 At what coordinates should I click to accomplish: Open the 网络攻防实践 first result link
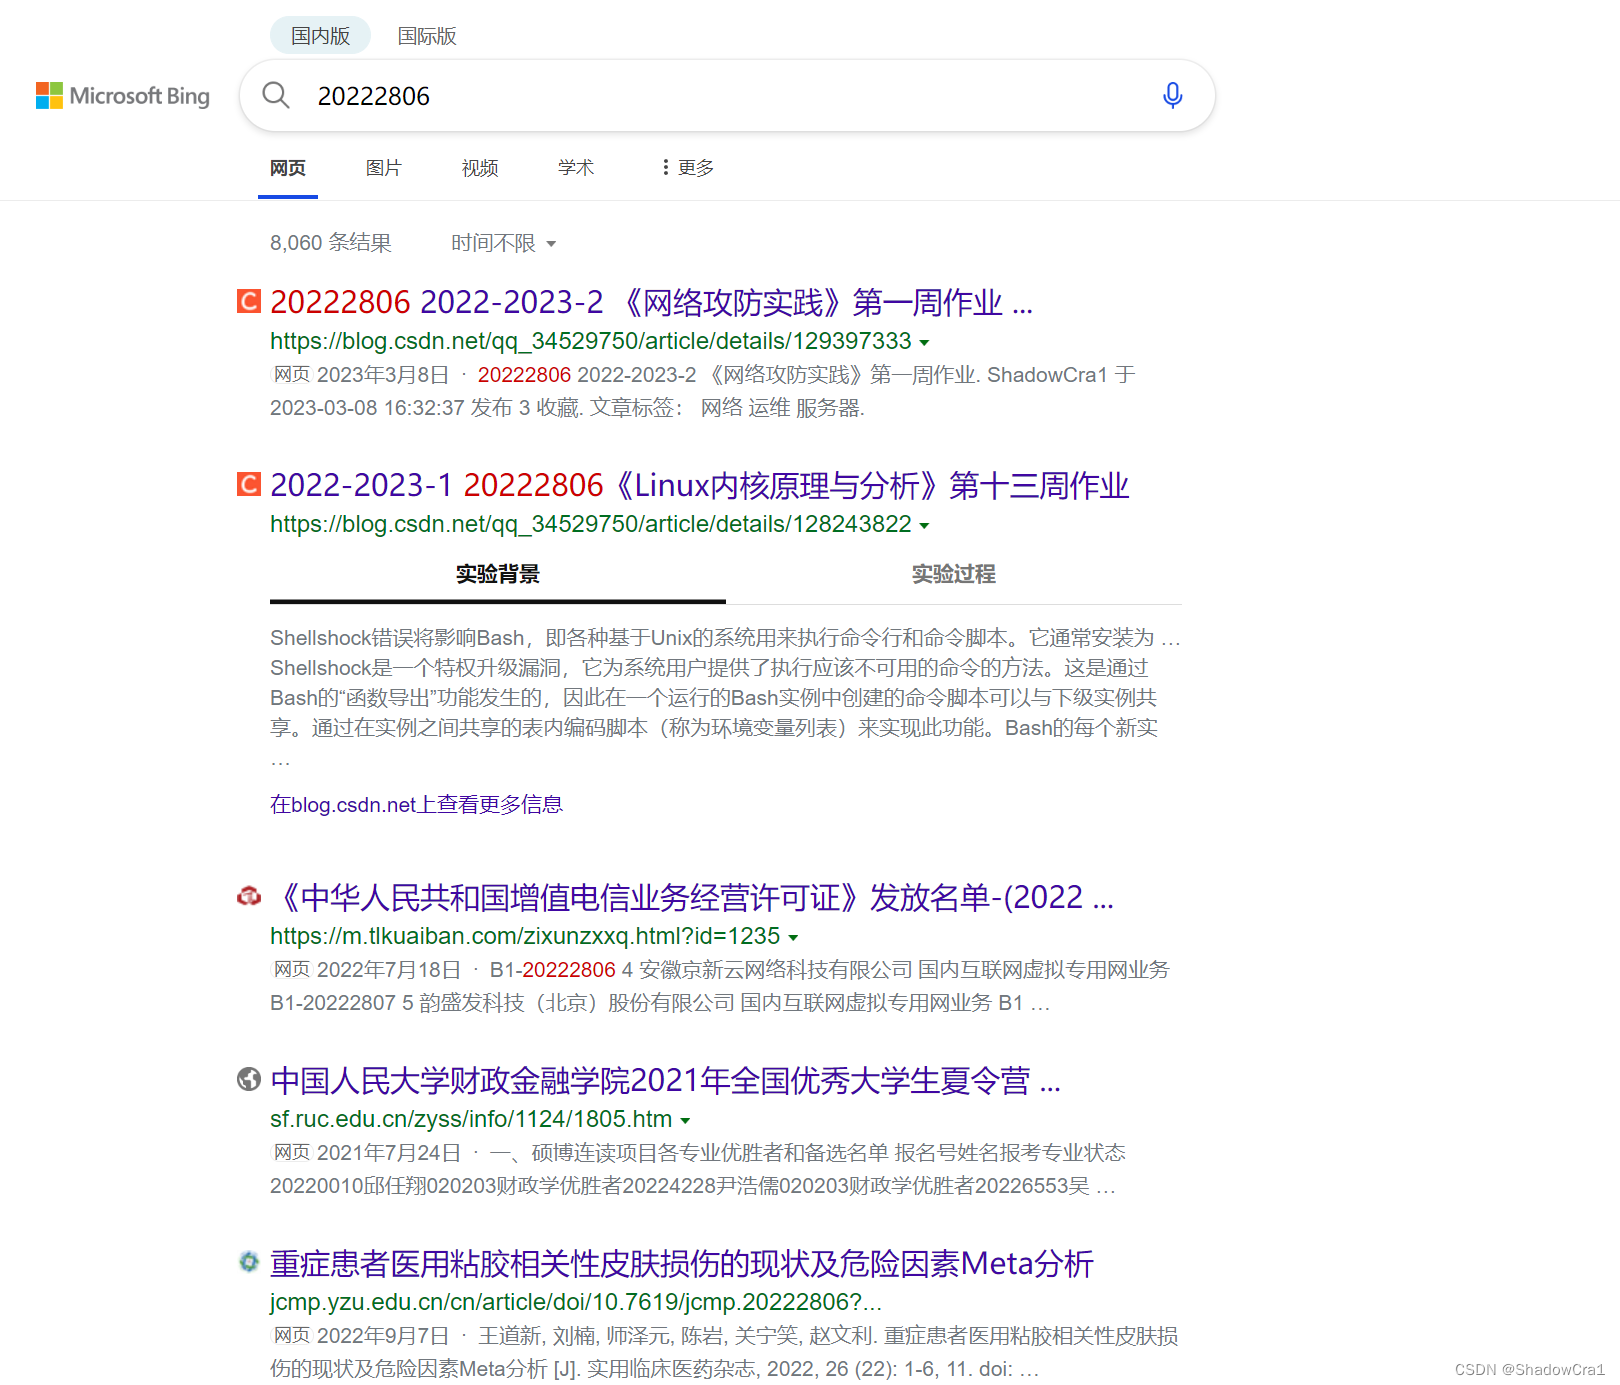pyautogui.click(x=651, y=301)
